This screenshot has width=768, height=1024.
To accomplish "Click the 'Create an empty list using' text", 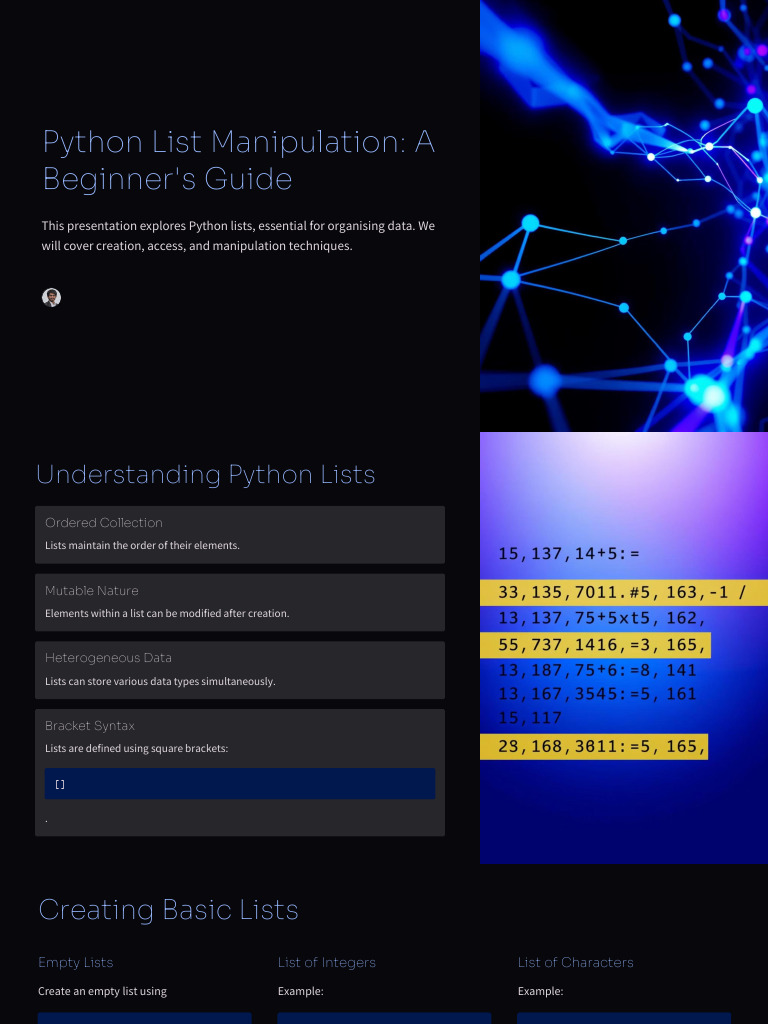I will click(x=102, y=991).
